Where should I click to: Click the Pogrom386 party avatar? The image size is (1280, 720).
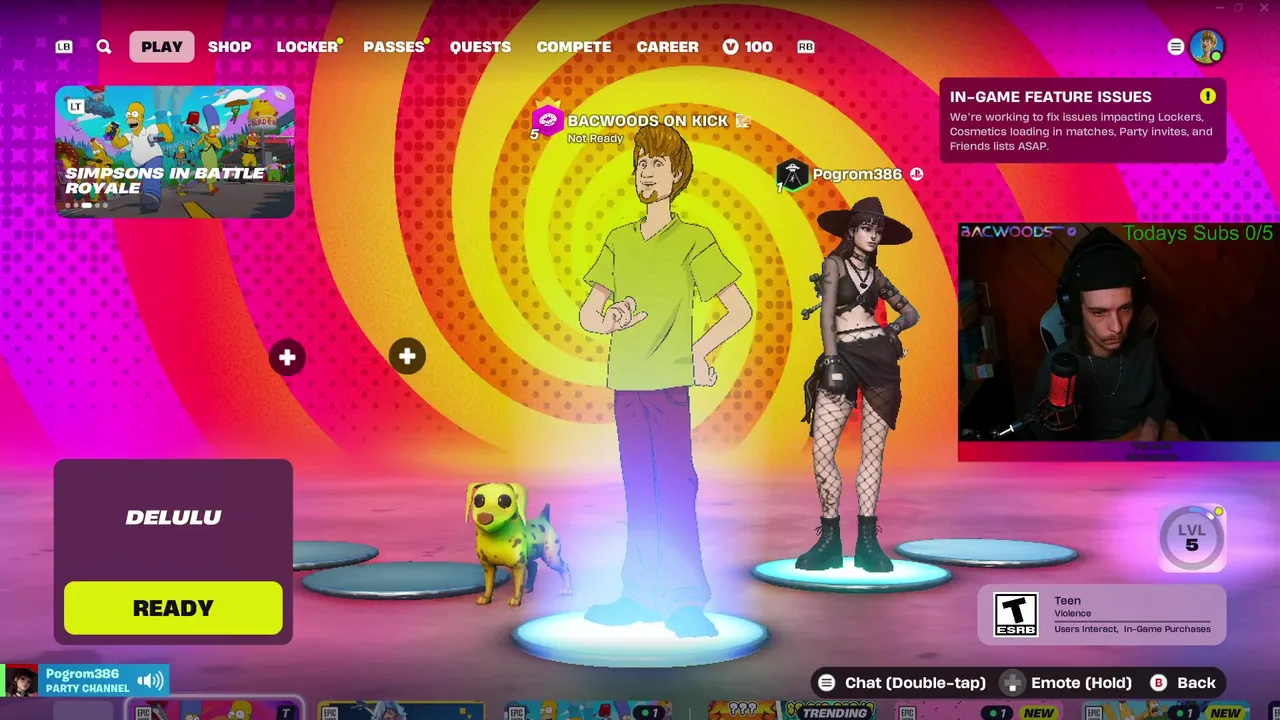click(21, 682)
